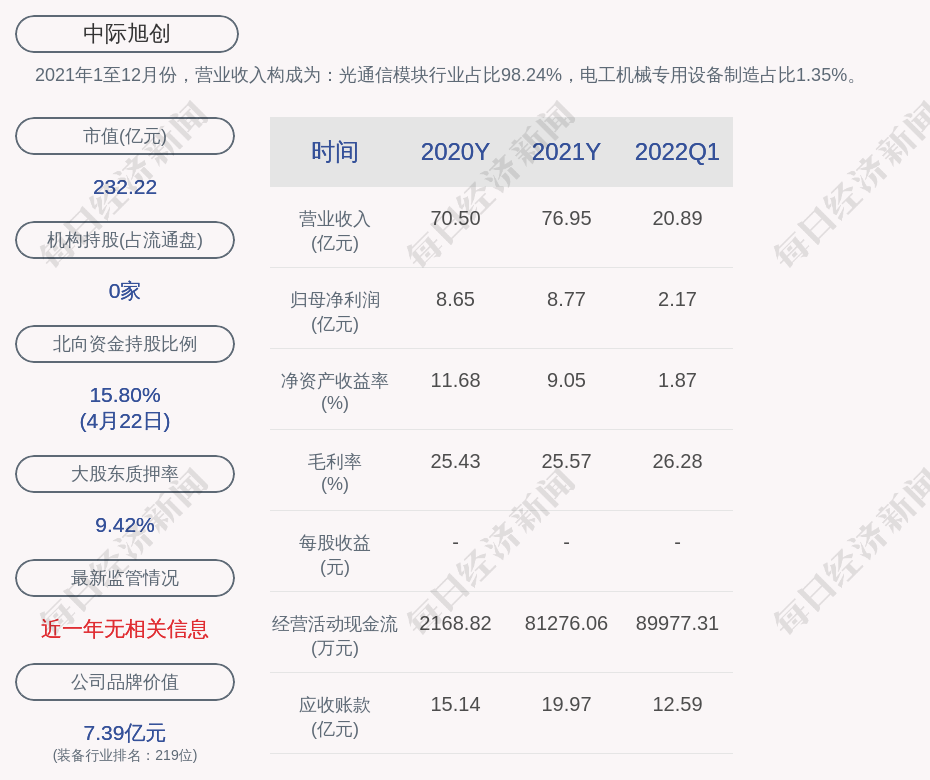Select the (4月22日) date text
Image resolution: width=930 pixels, height=780 pixels.
pyautogui.click(x=125, y=421)
